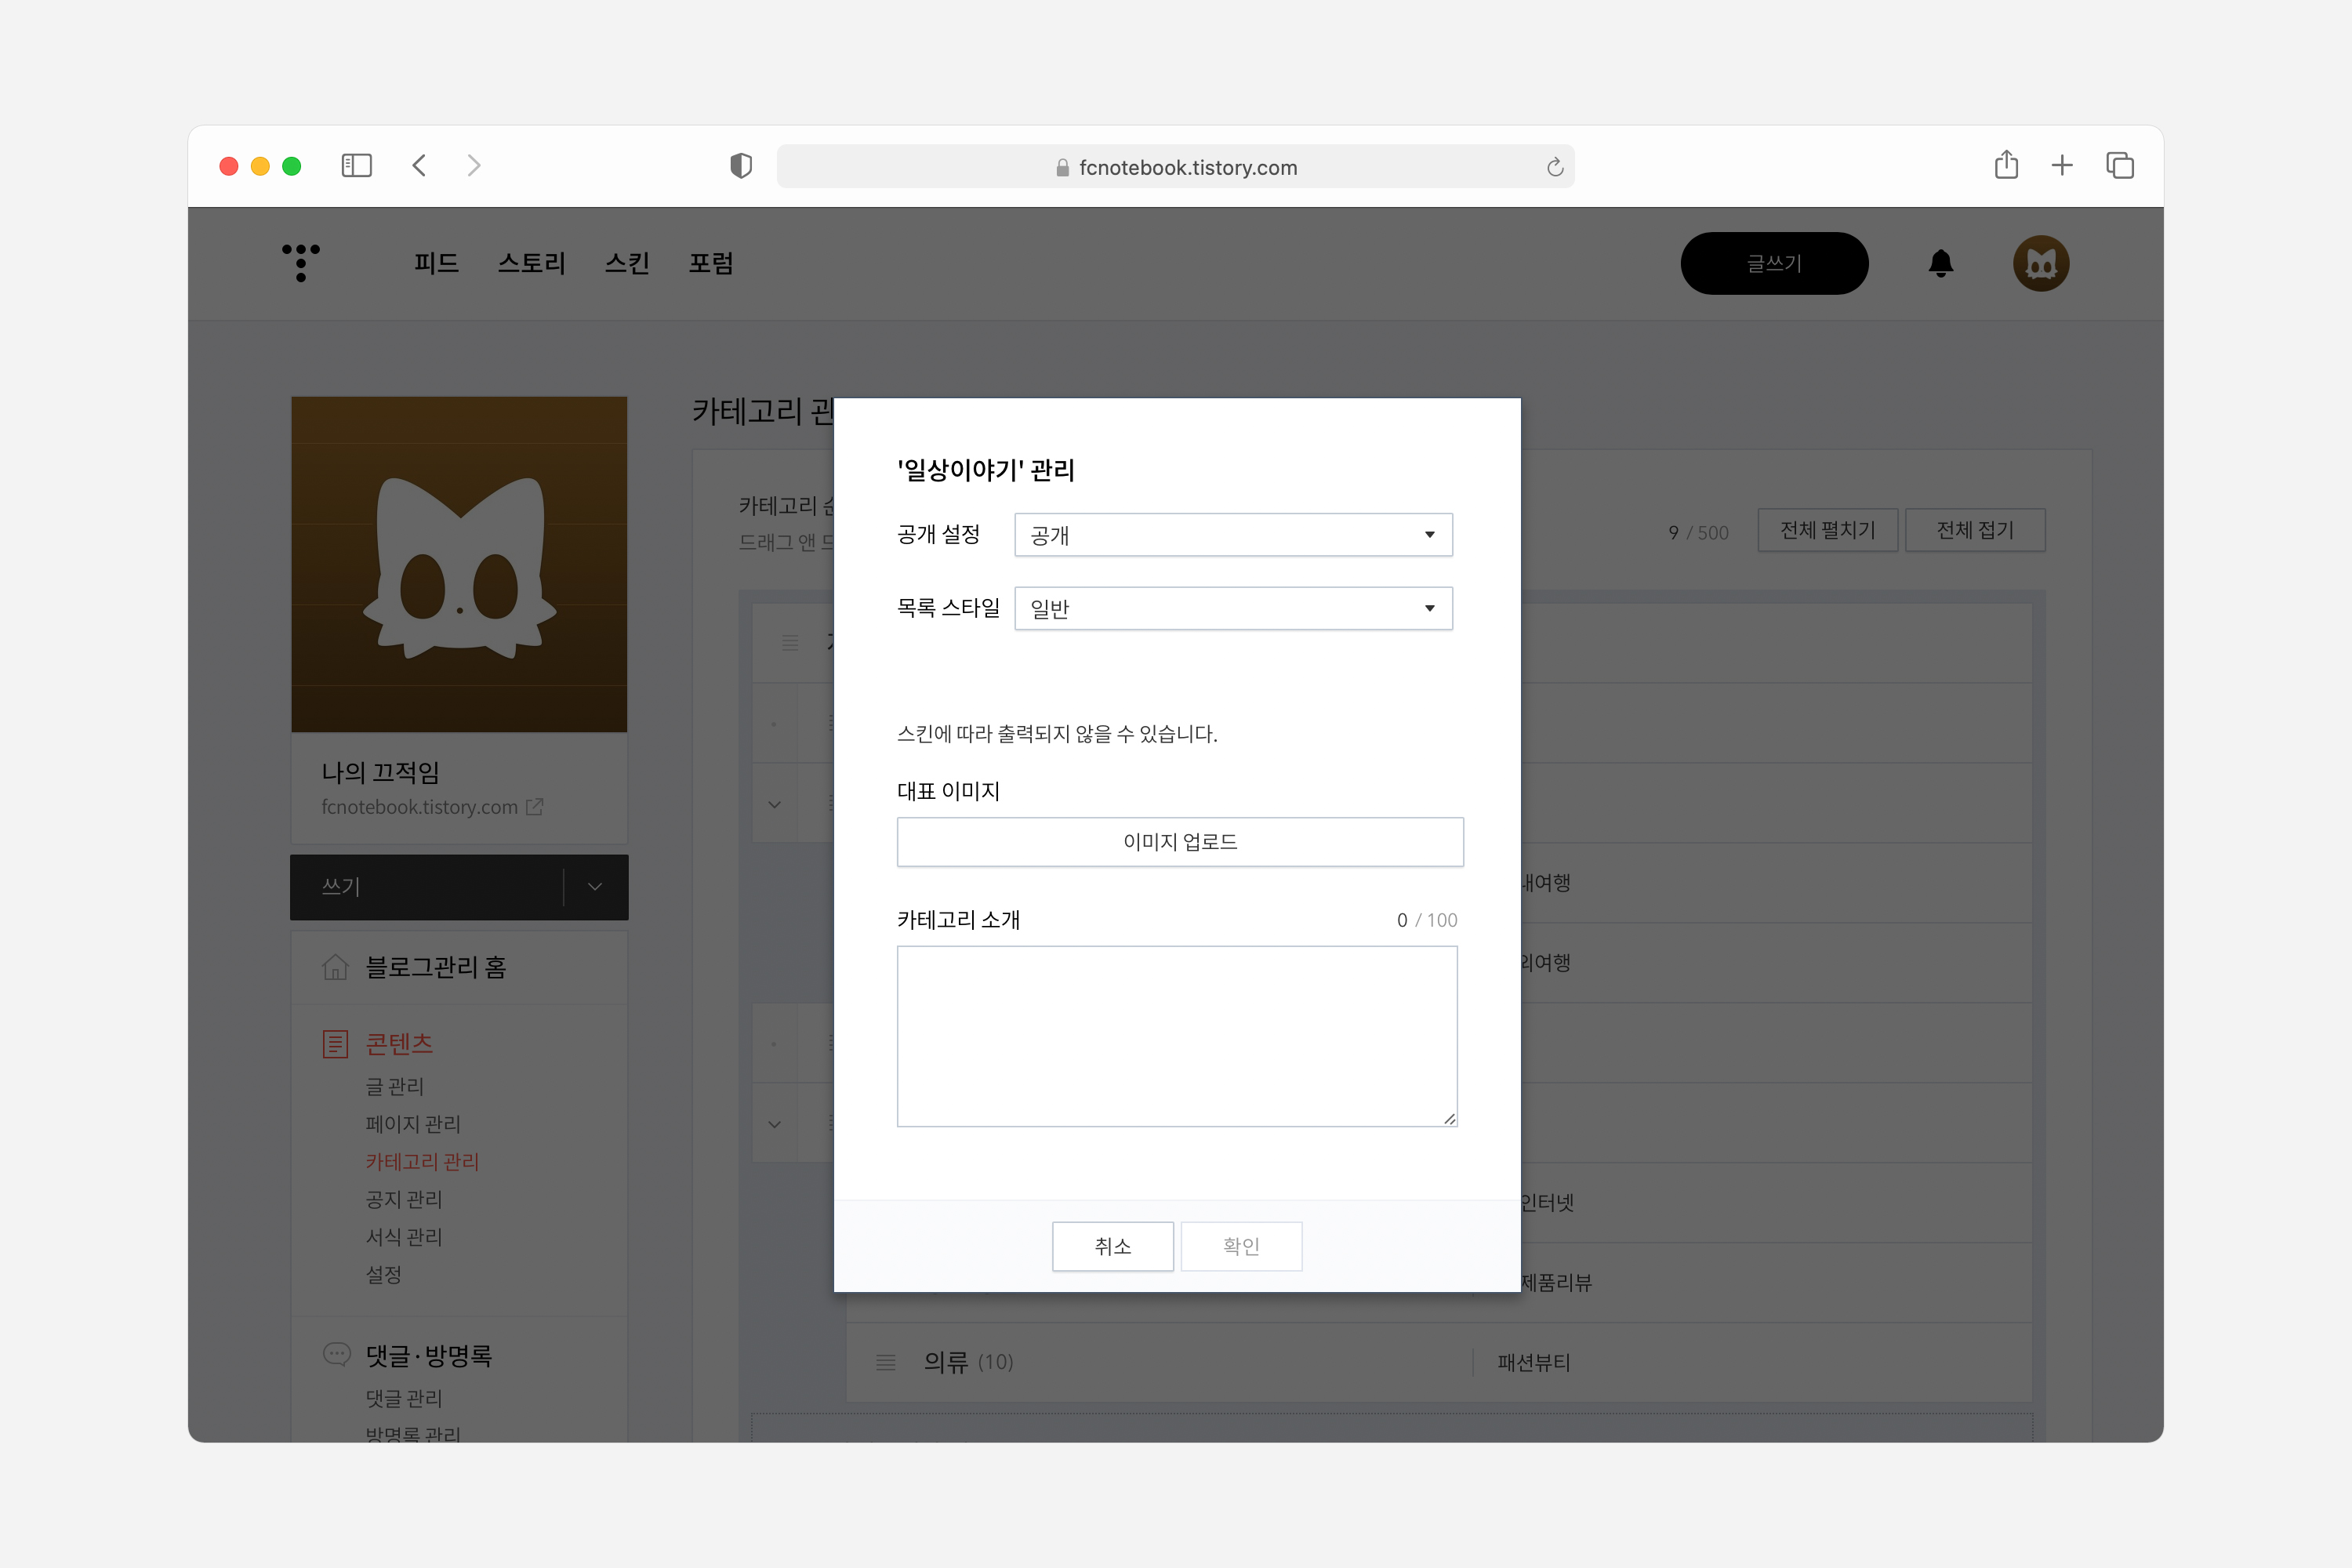The width and height of the screenshot is (2352, 1568).
Task: Click the profile avatar icon
Action: 2041,263
